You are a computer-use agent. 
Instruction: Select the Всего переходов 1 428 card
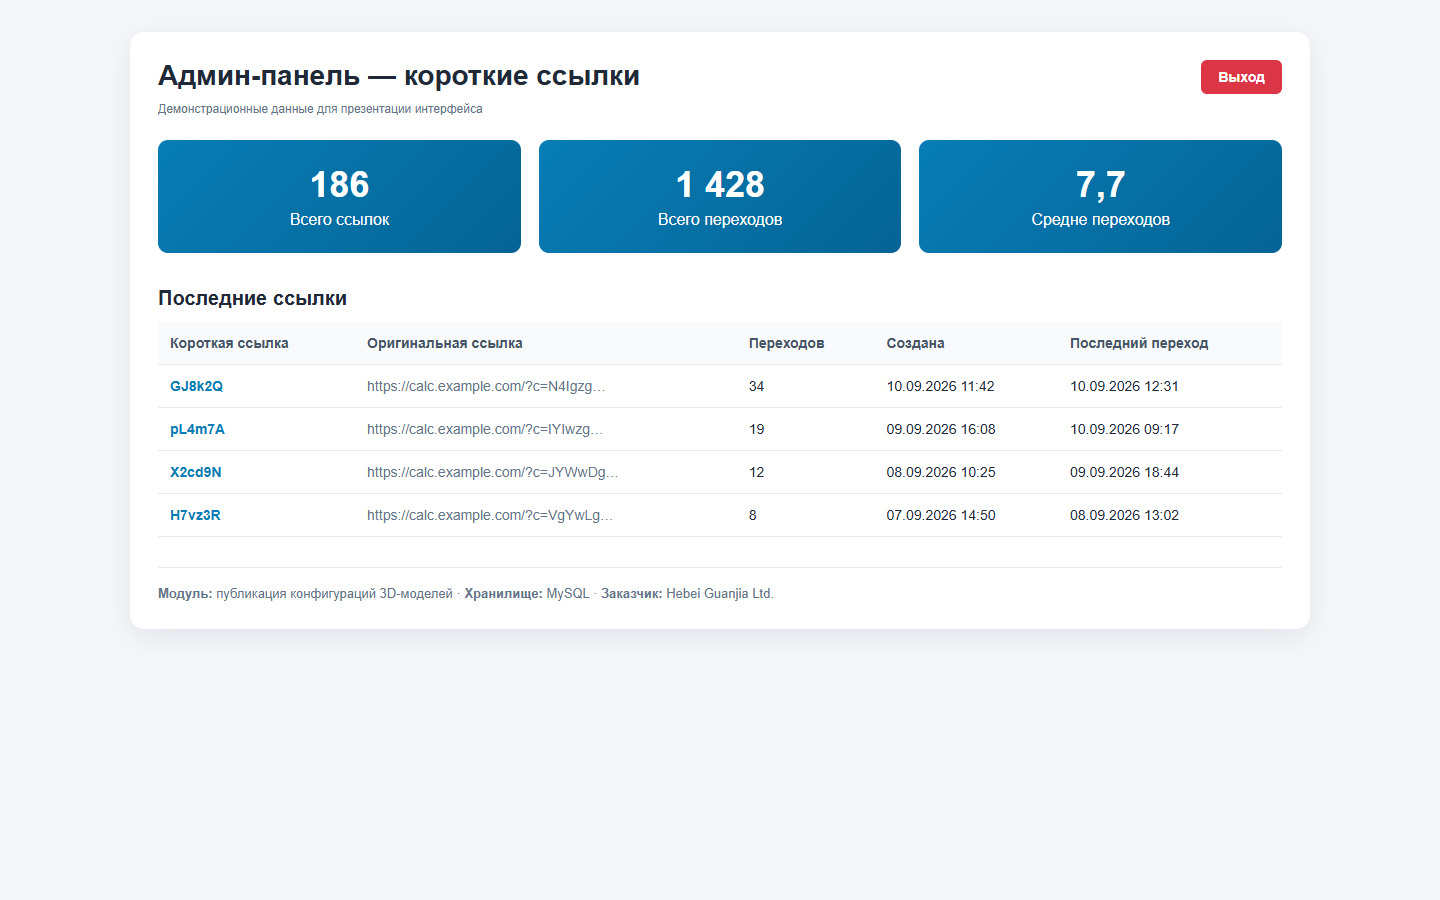coord(720,196)
